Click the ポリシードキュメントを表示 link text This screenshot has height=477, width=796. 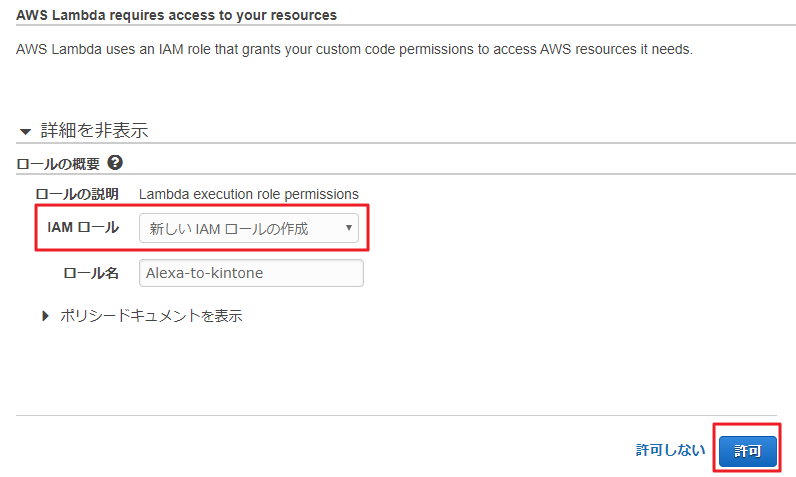[151, 316]
